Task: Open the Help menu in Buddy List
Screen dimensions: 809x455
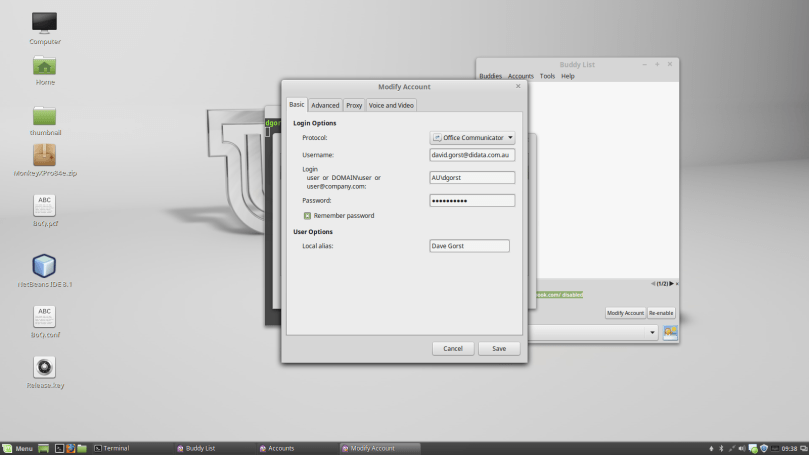Action: coord(568,76)
